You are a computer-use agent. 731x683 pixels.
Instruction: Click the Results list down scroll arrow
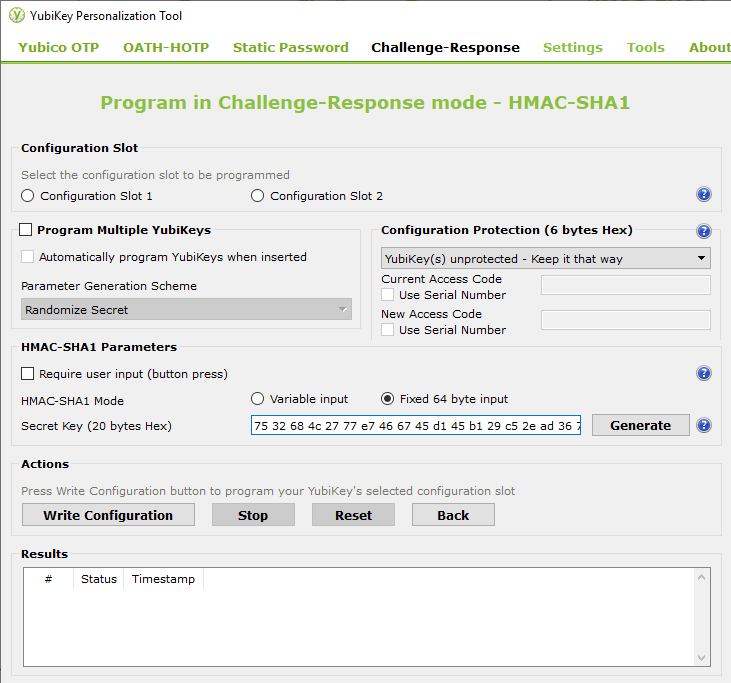tap(702, 657)
